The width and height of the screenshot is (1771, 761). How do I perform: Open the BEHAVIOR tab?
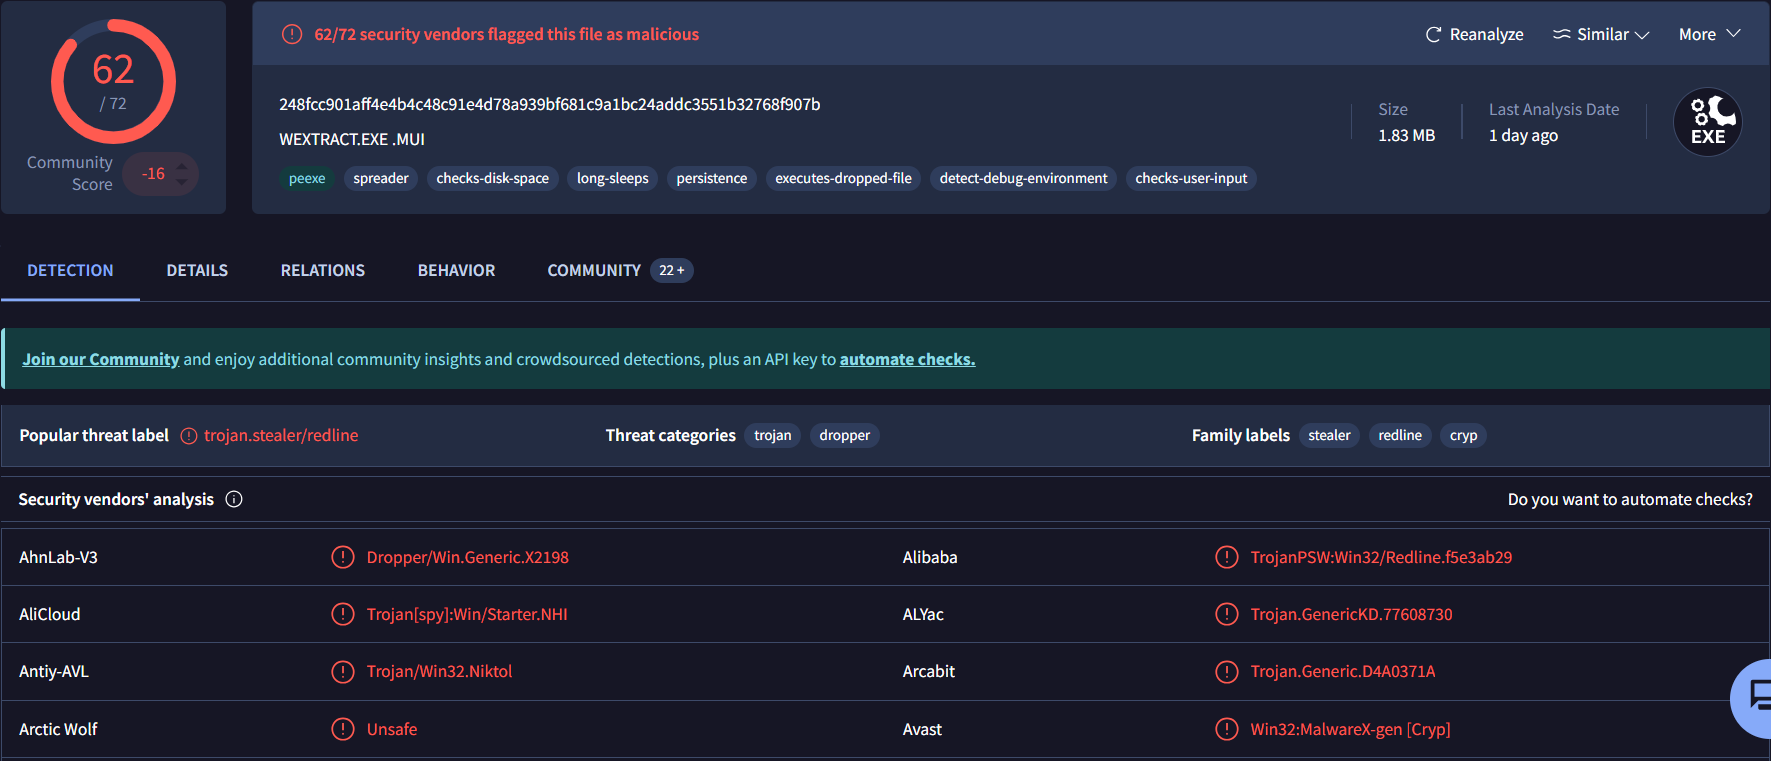[456, 270]
